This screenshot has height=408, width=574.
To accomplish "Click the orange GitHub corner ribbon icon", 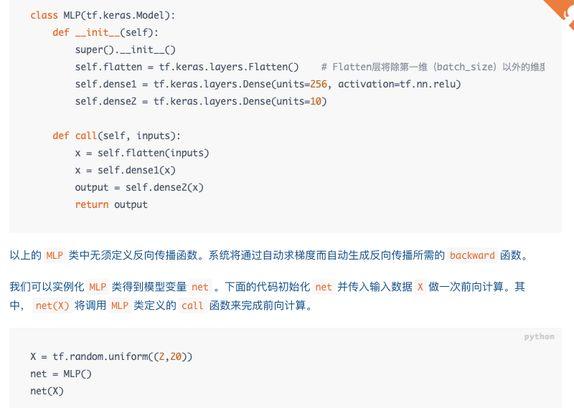I will coord(562,12).
